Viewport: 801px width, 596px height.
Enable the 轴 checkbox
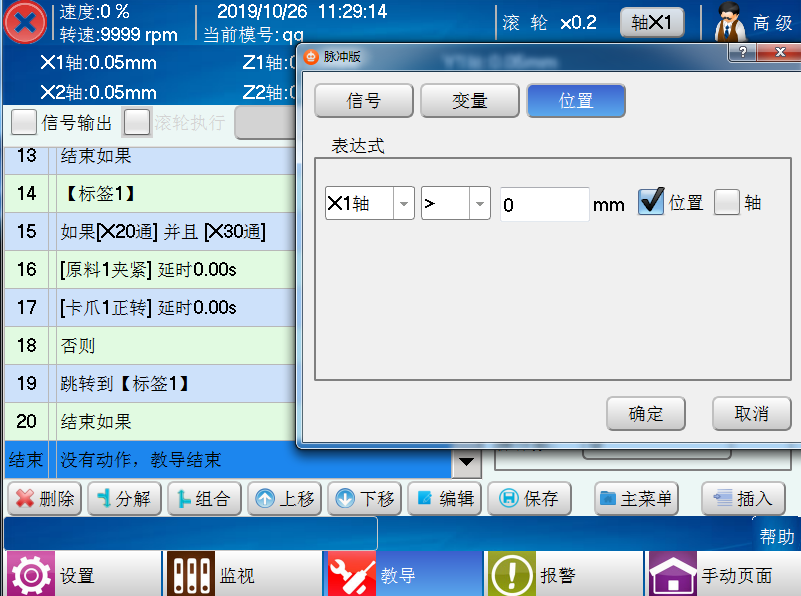coord(727,202)
